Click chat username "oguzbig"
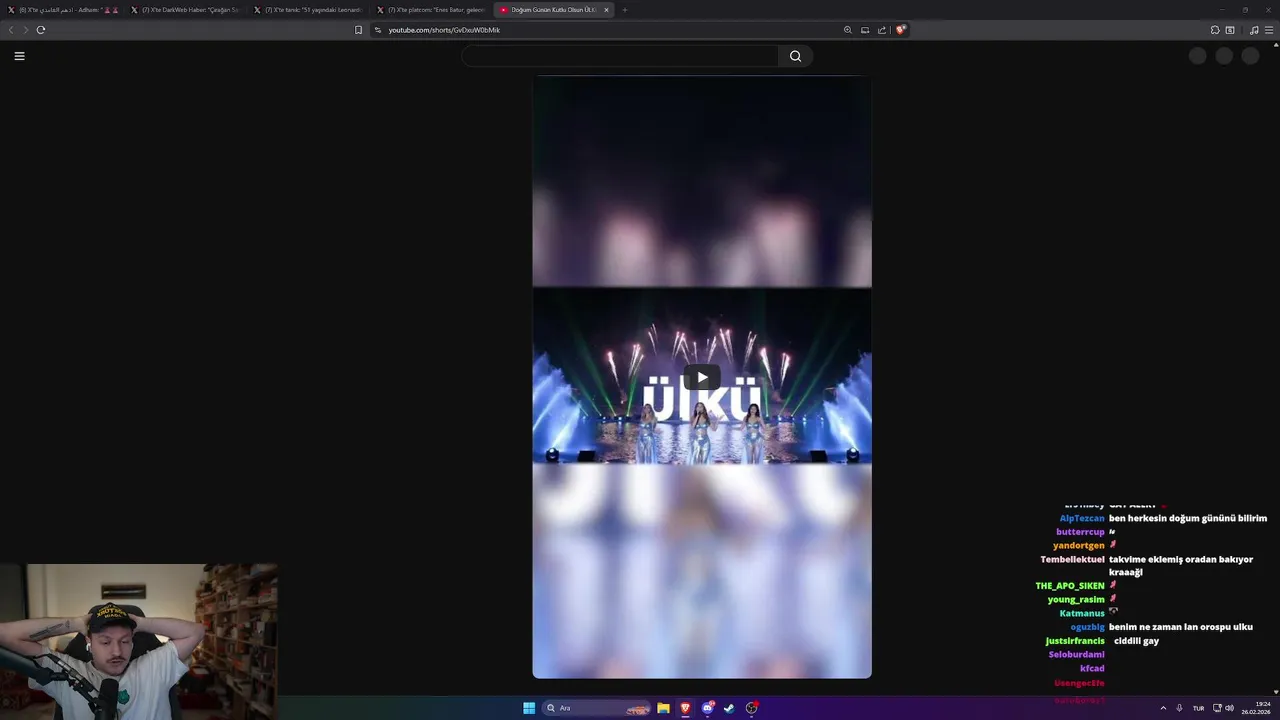This screenshot has height=720, width=1280. tap(1087, 627)
